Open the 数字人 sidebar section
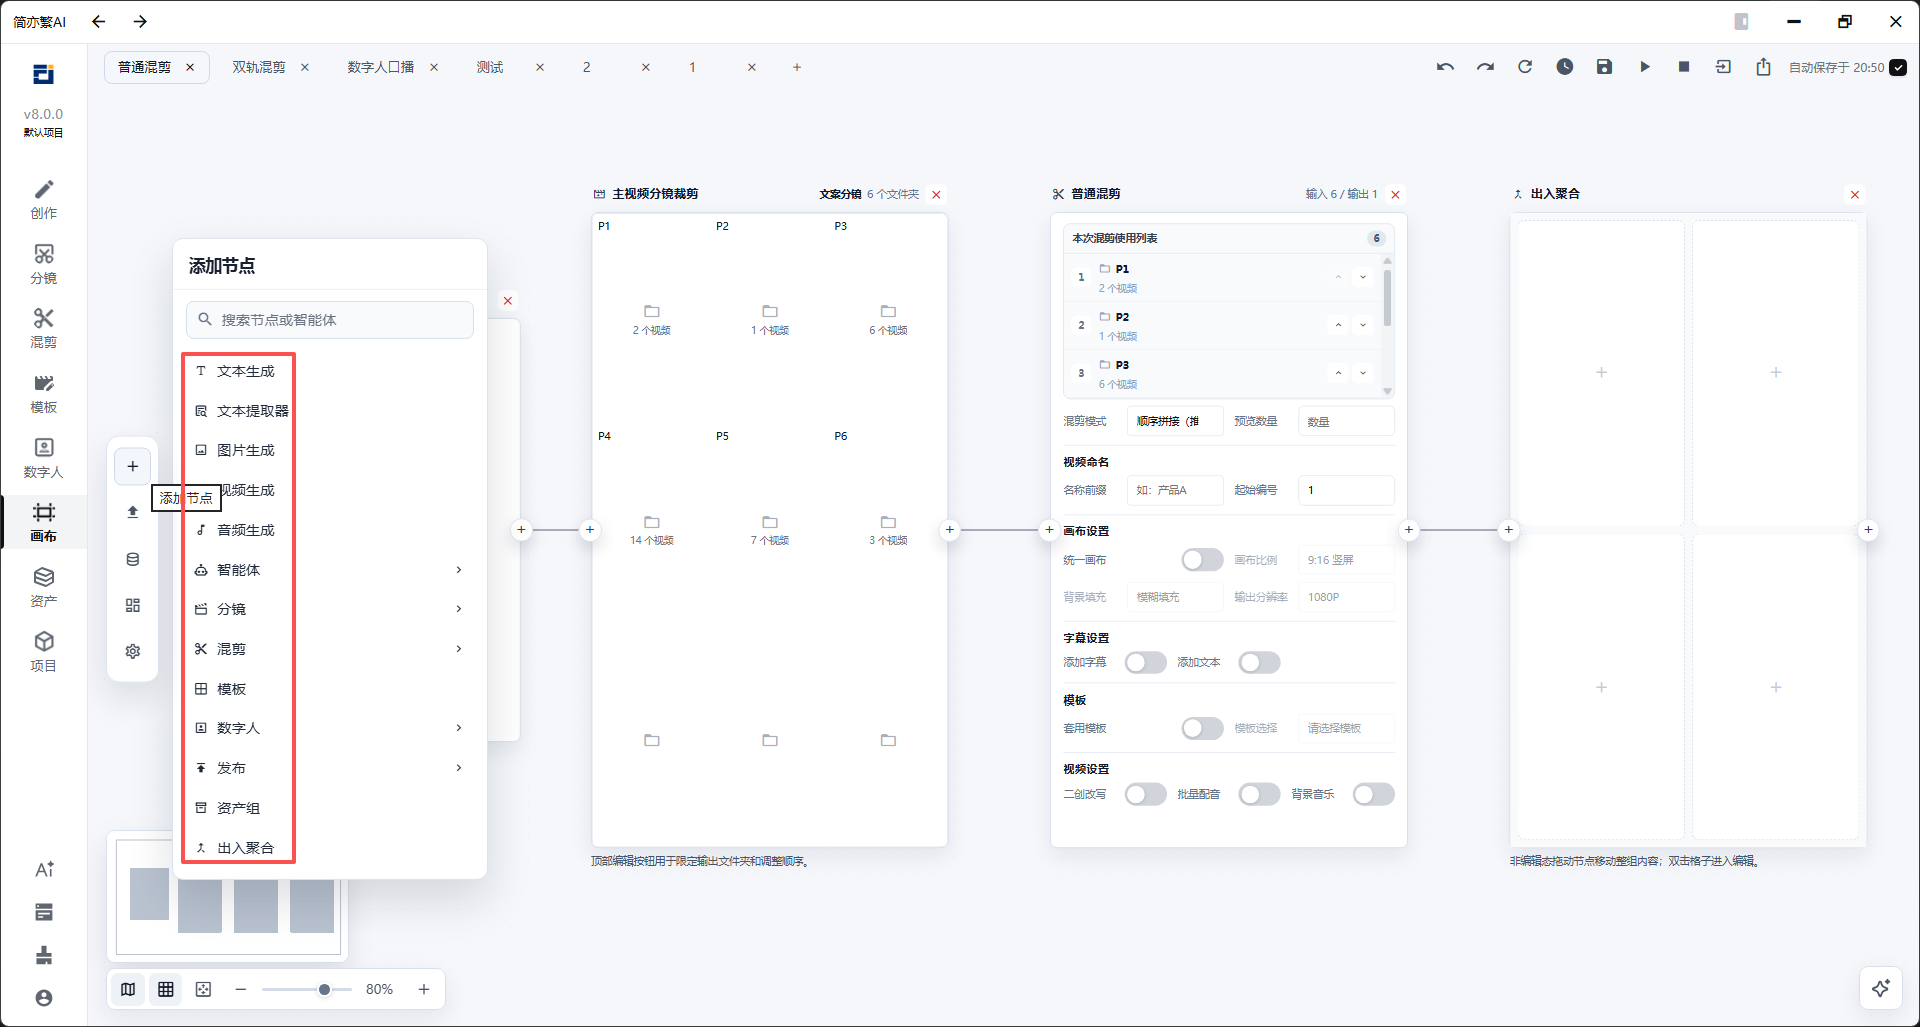The height and width of the screenshot is (1027, 1920). click(43, 458)
